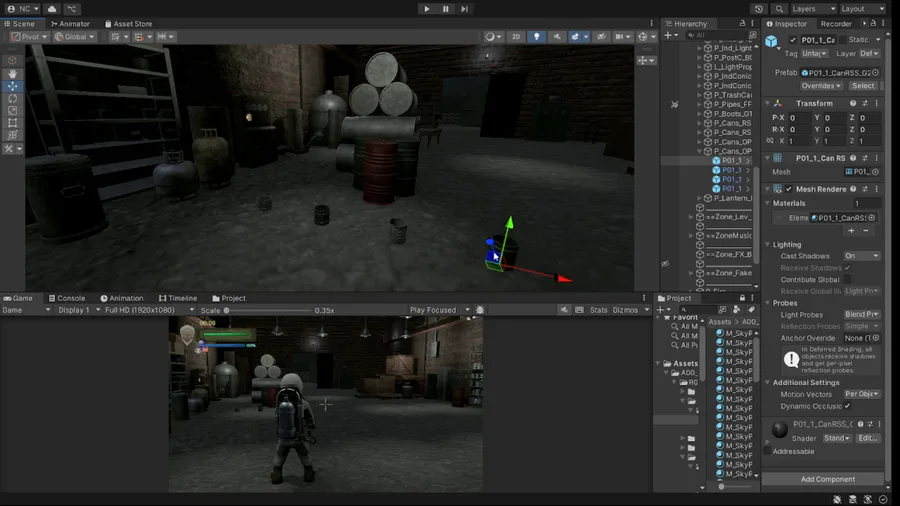Lock the Hierarchy panel
This screenshot has width=900, height=506.
[742, 24]
